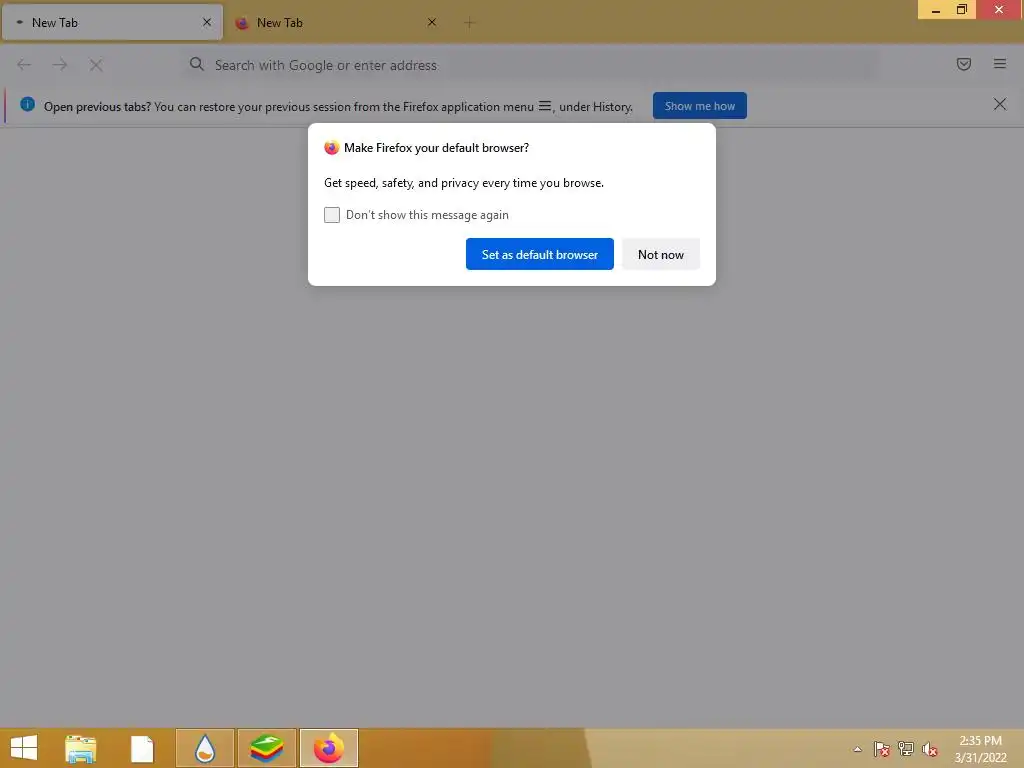Viewport: 1024px width, 768px height.
Task: Open the muted volume icon in tray
Action: point(930,749)
